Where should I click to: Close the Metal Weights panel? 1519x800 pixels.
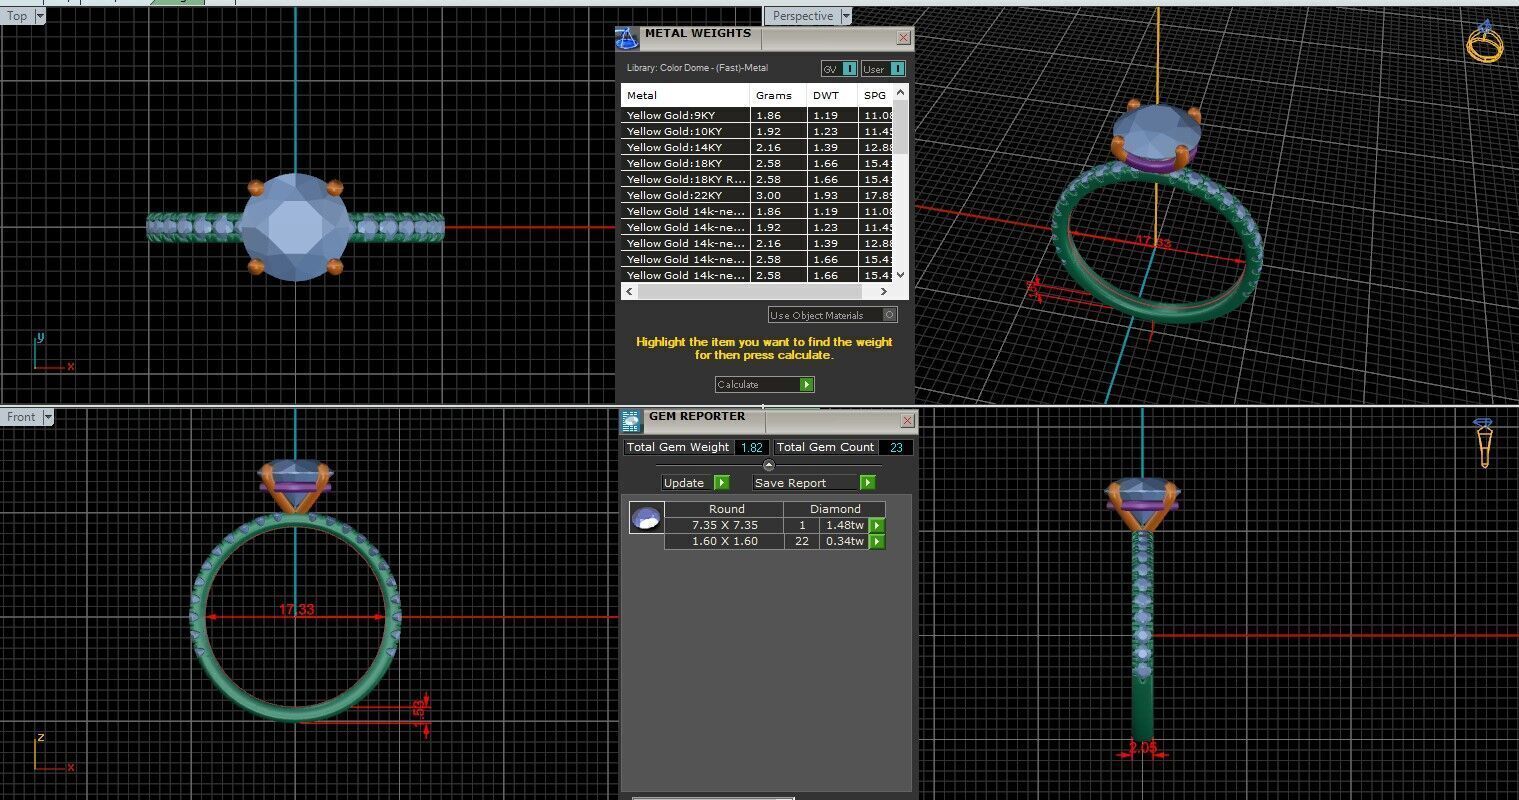pos(903,38)
